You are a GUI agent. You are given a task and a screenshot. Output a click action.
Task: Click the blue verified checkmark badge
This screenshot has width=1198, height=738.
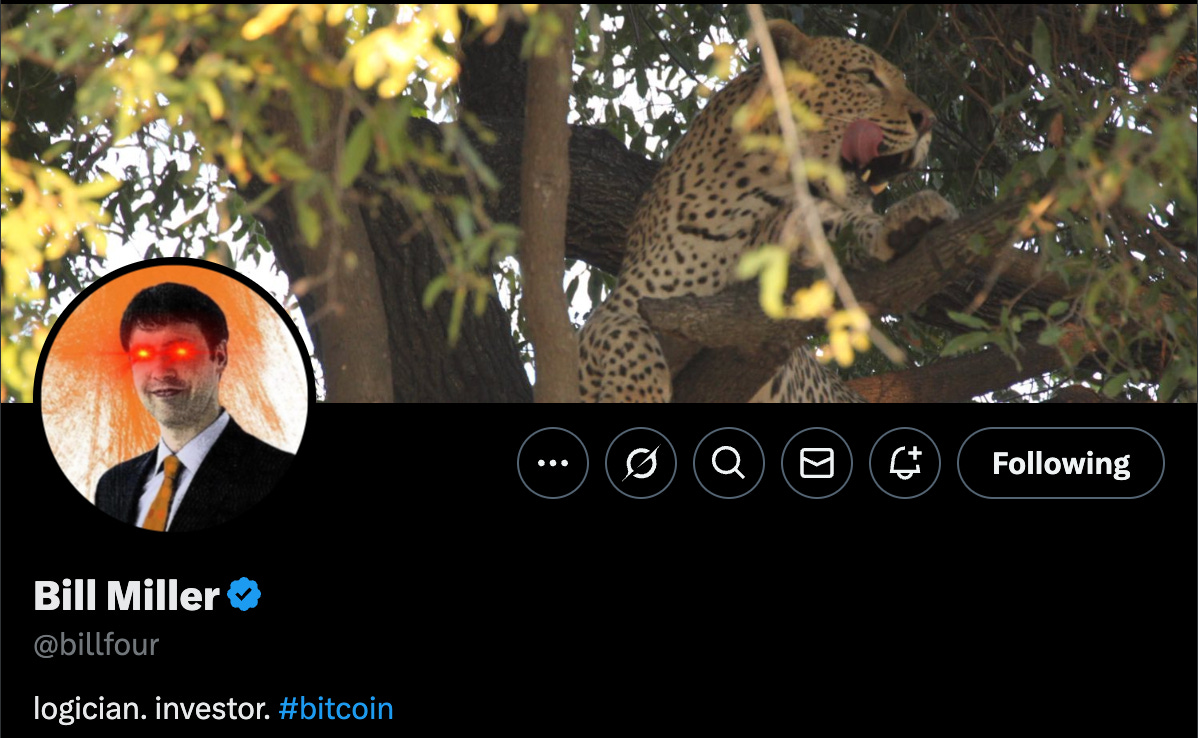pos(244,594)
